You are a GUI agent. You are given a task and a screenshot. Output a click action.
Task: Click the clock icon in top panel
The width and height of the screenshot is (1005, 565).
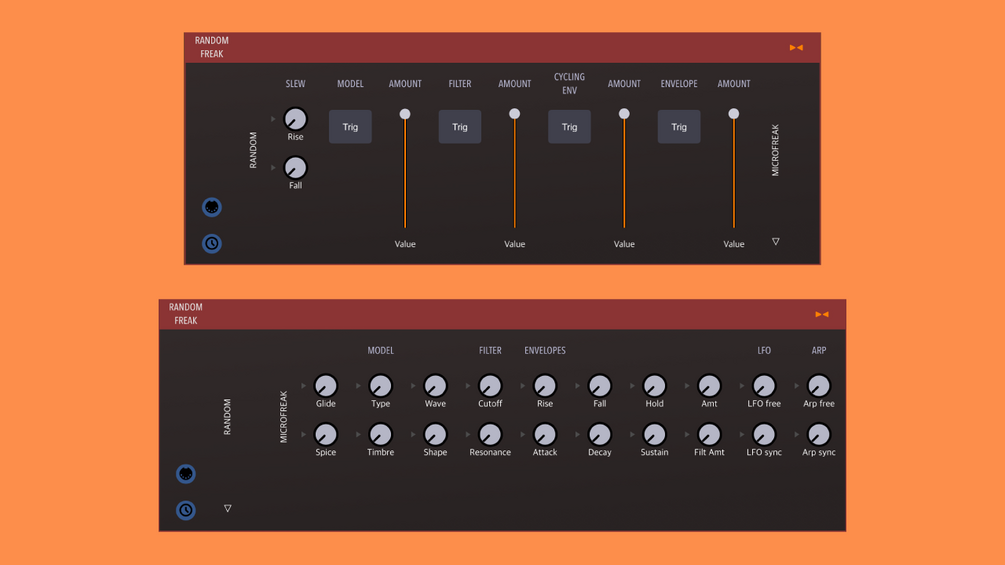point(212,243)
